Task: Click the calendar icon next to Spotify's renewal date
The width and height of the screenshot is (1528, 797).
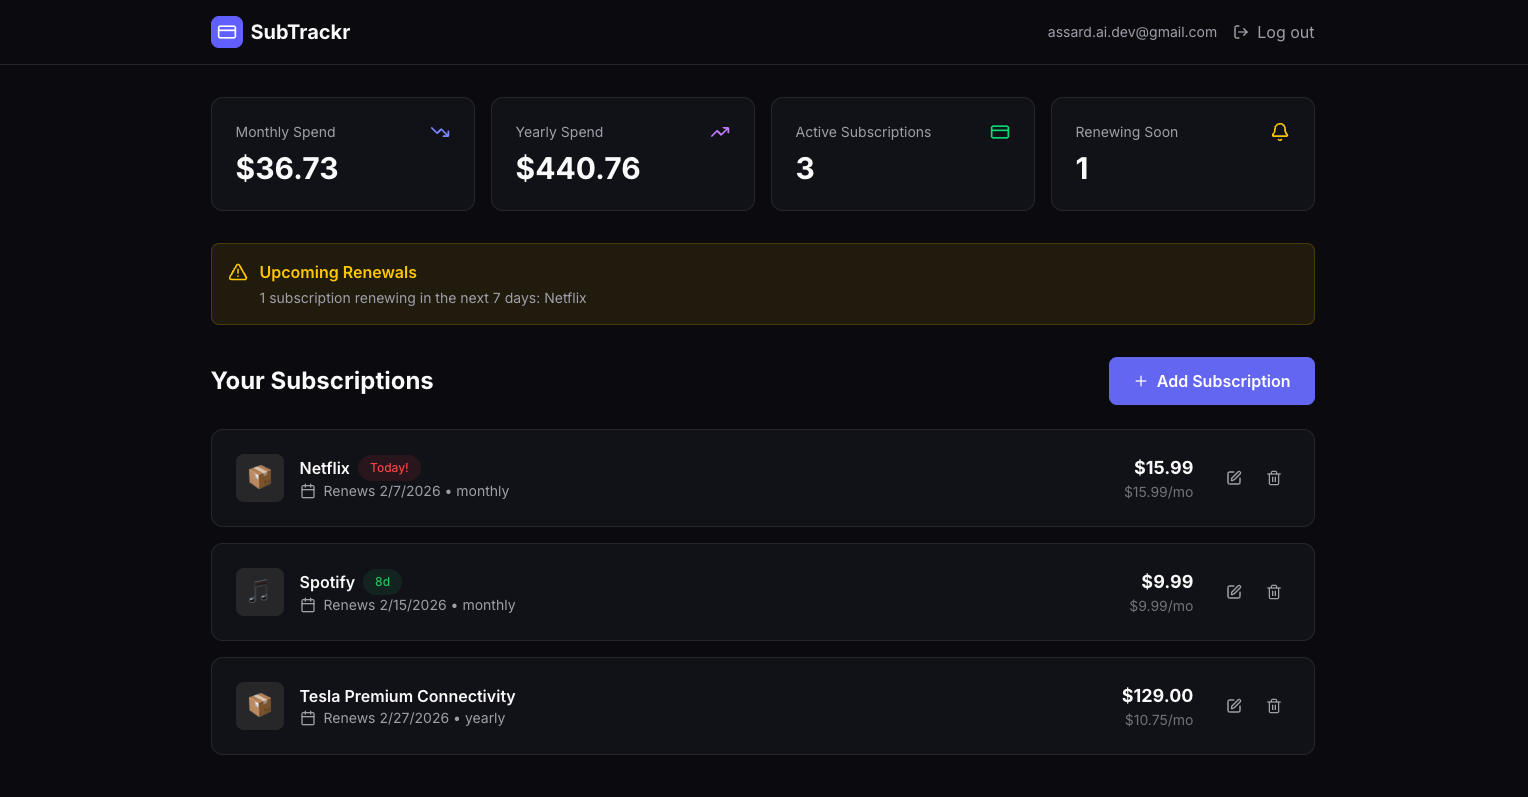Action: coord(307,605)
